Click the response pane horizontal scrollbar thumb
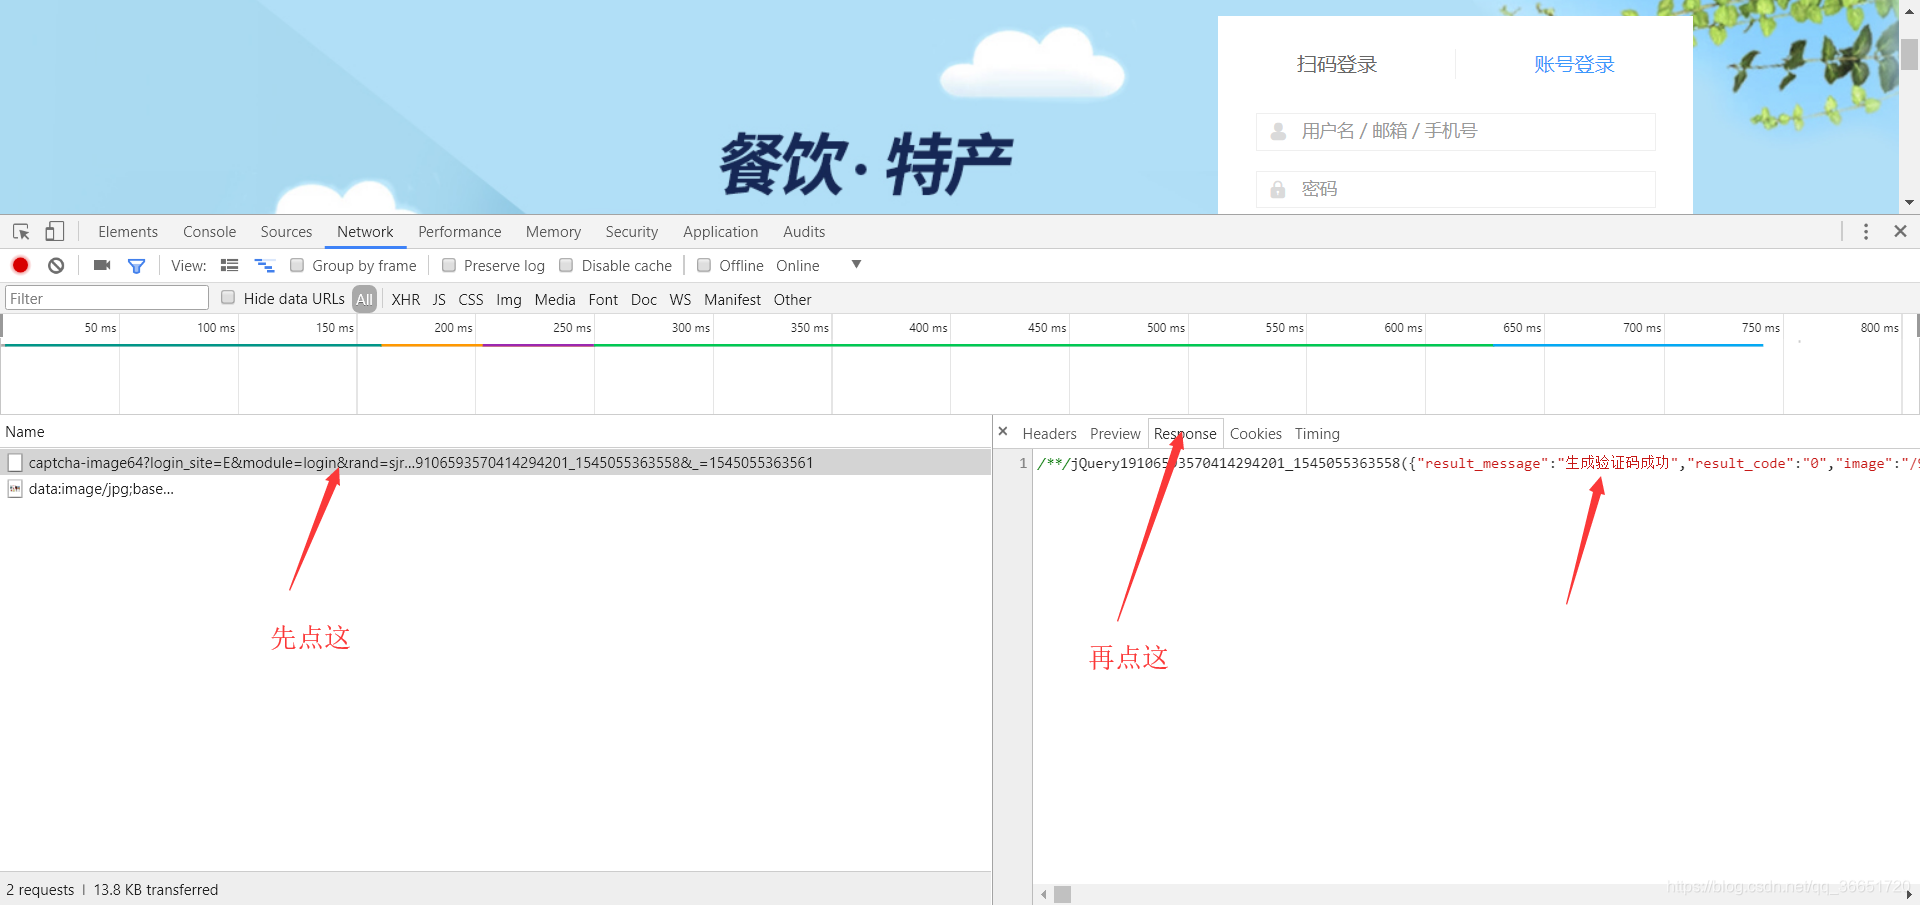Screen dimensions: 1920x905 pos(1062,894)
